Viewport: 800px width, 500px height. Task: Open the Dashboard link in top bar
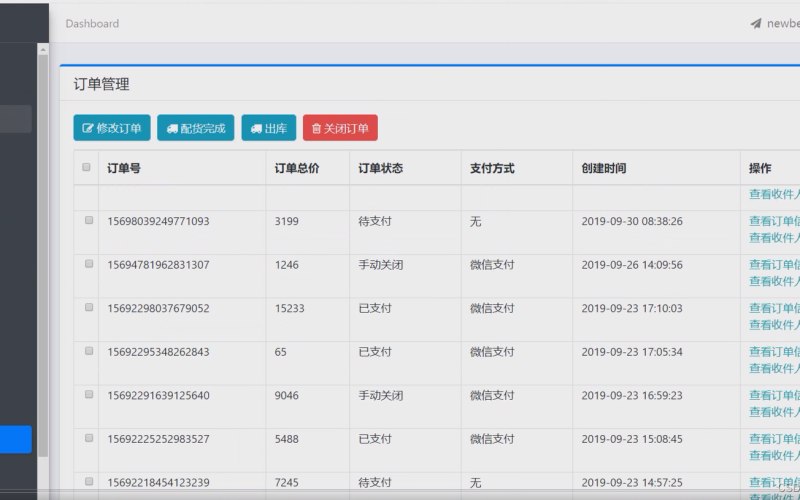coord(92,23)
